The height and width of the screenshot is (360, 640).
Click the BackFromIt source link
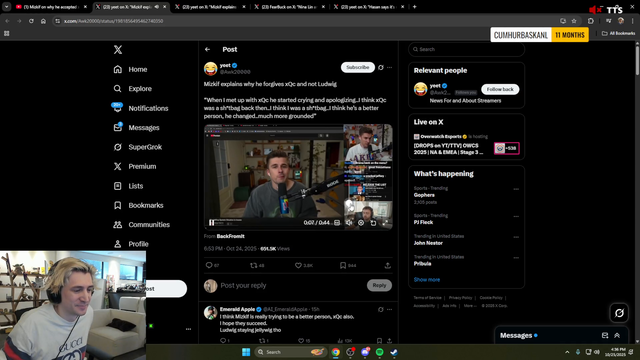[x=231, y=236]
